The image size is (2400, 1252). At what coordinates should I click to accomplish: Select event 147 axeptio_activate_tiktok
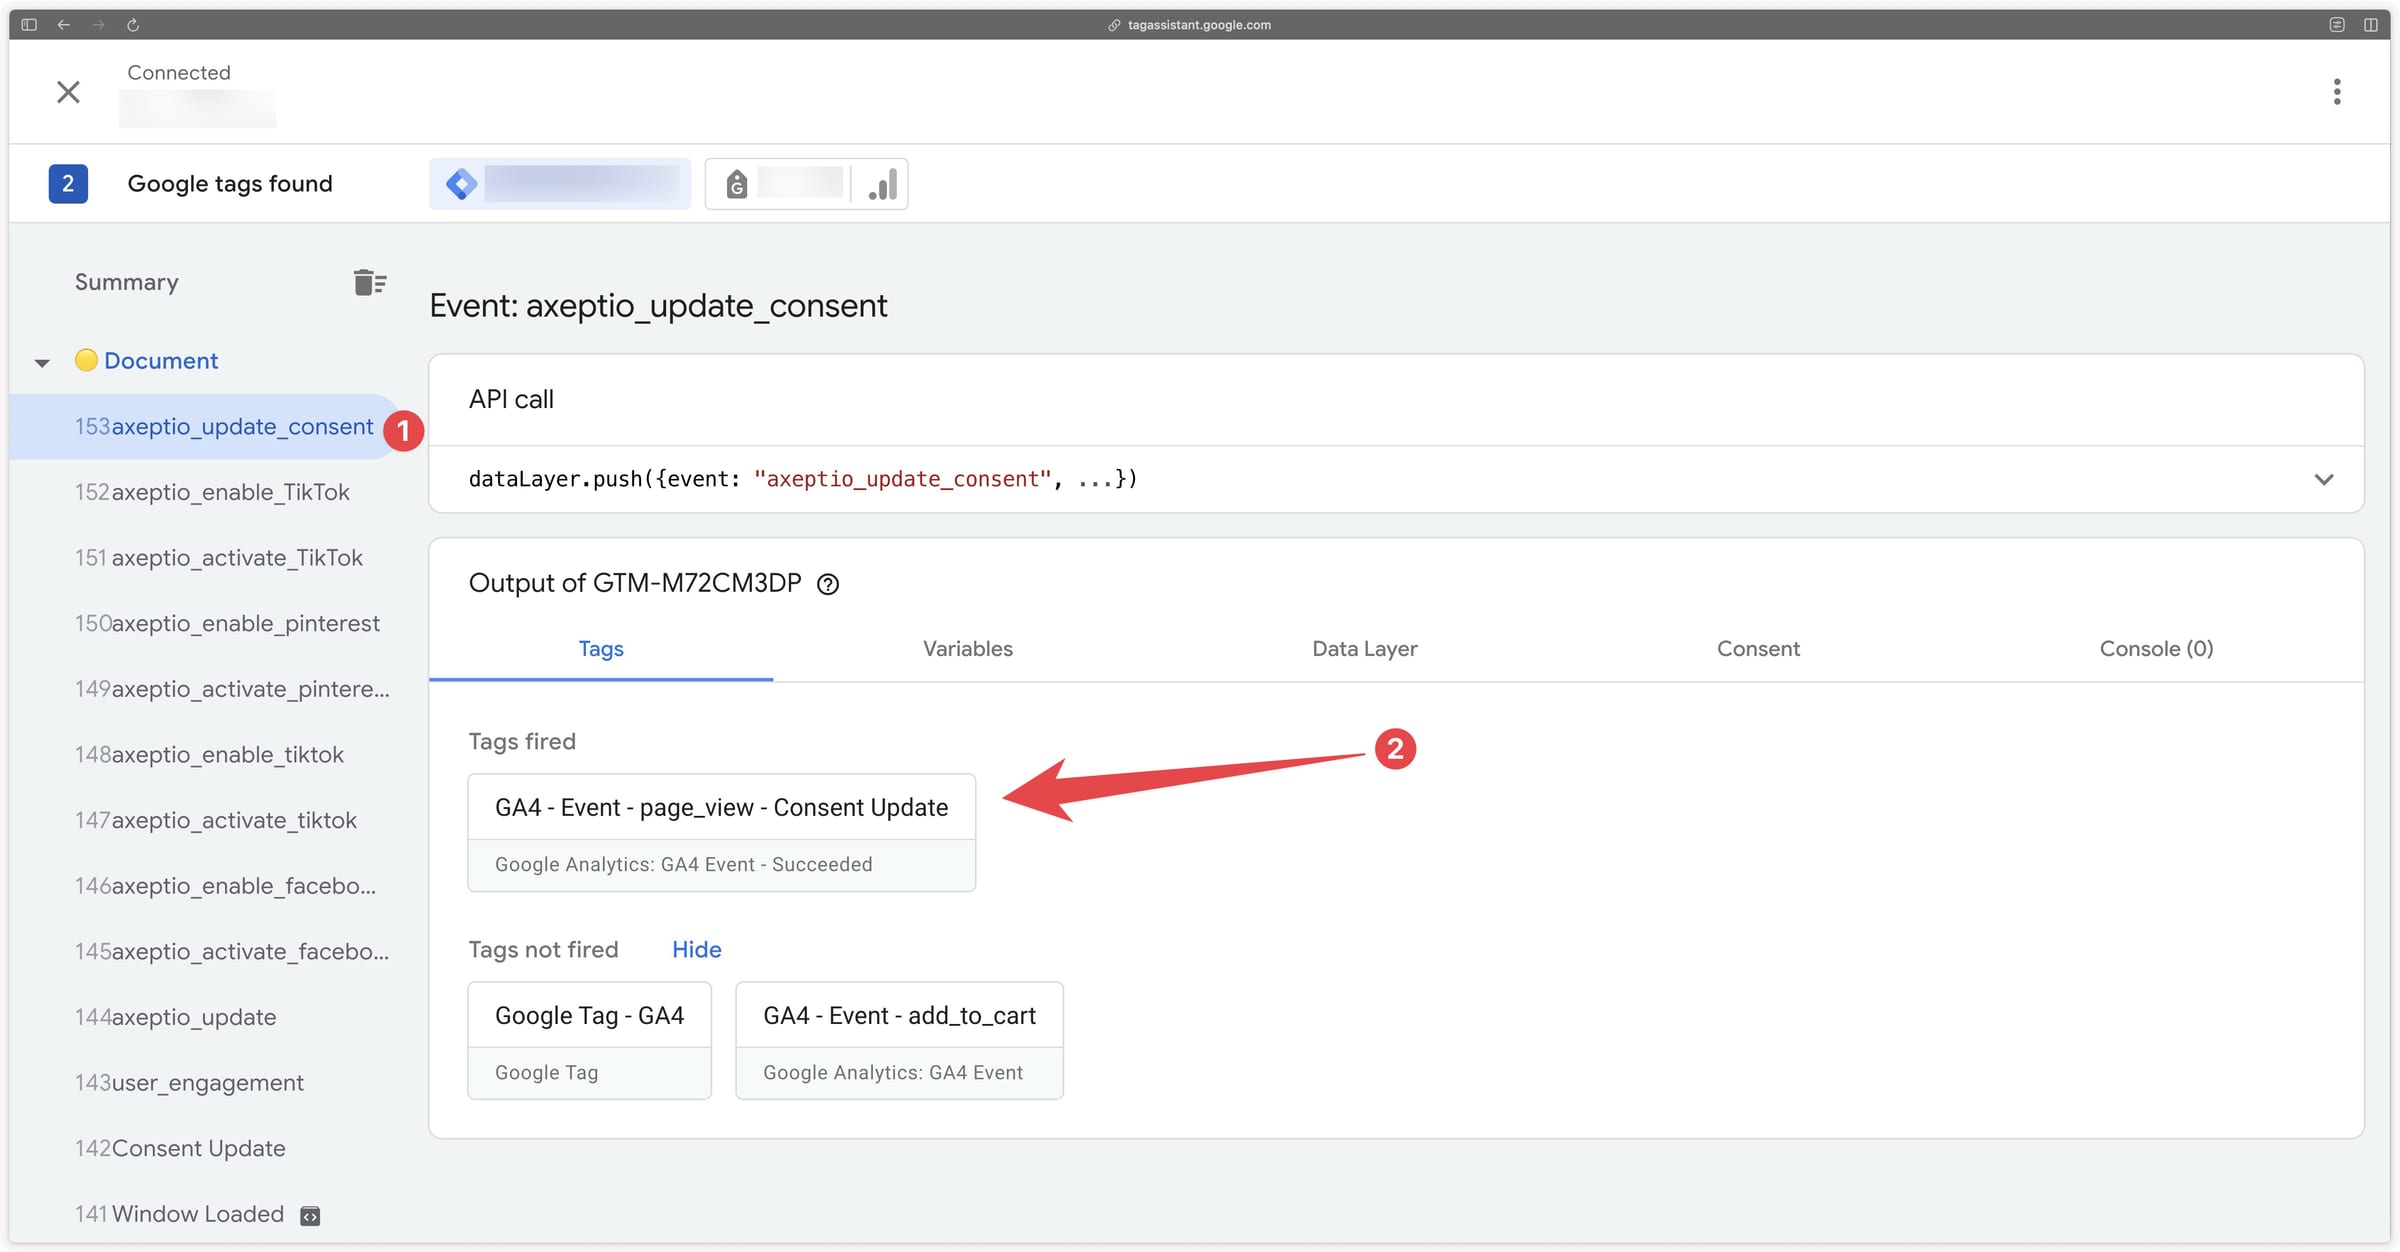point(215,820)
